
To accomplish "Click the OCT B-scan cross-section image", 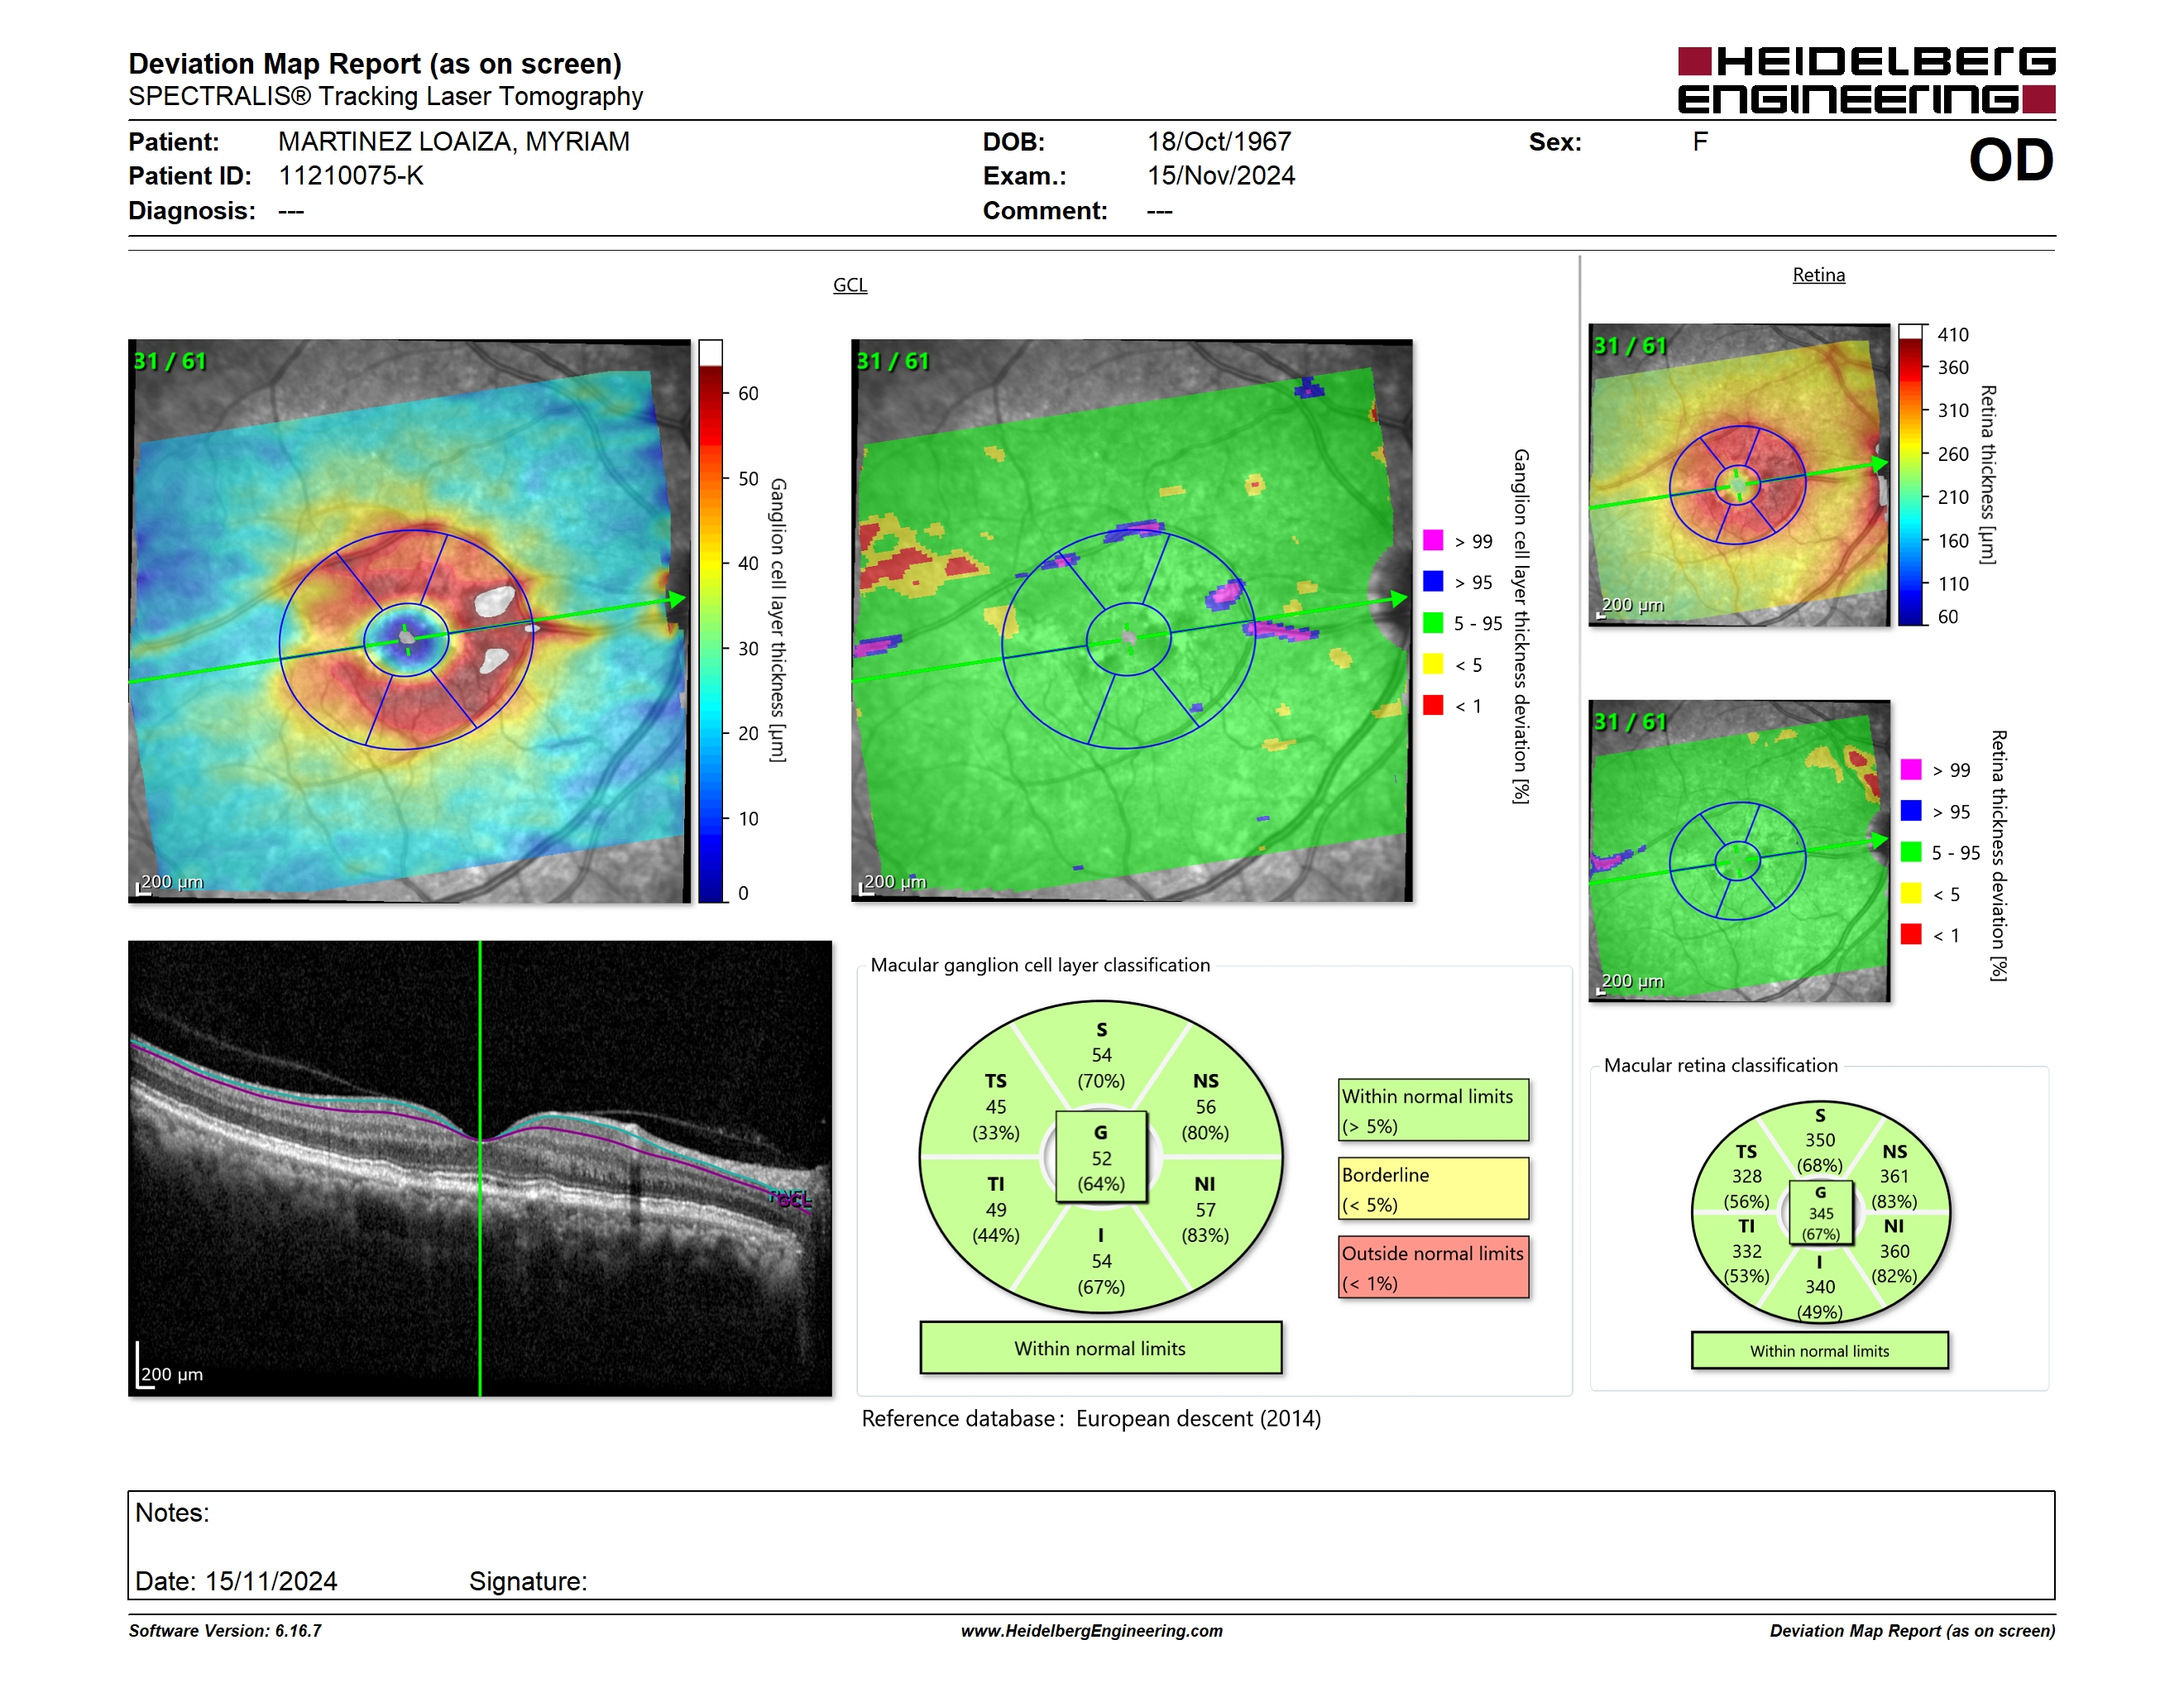I will point(480,1168).
